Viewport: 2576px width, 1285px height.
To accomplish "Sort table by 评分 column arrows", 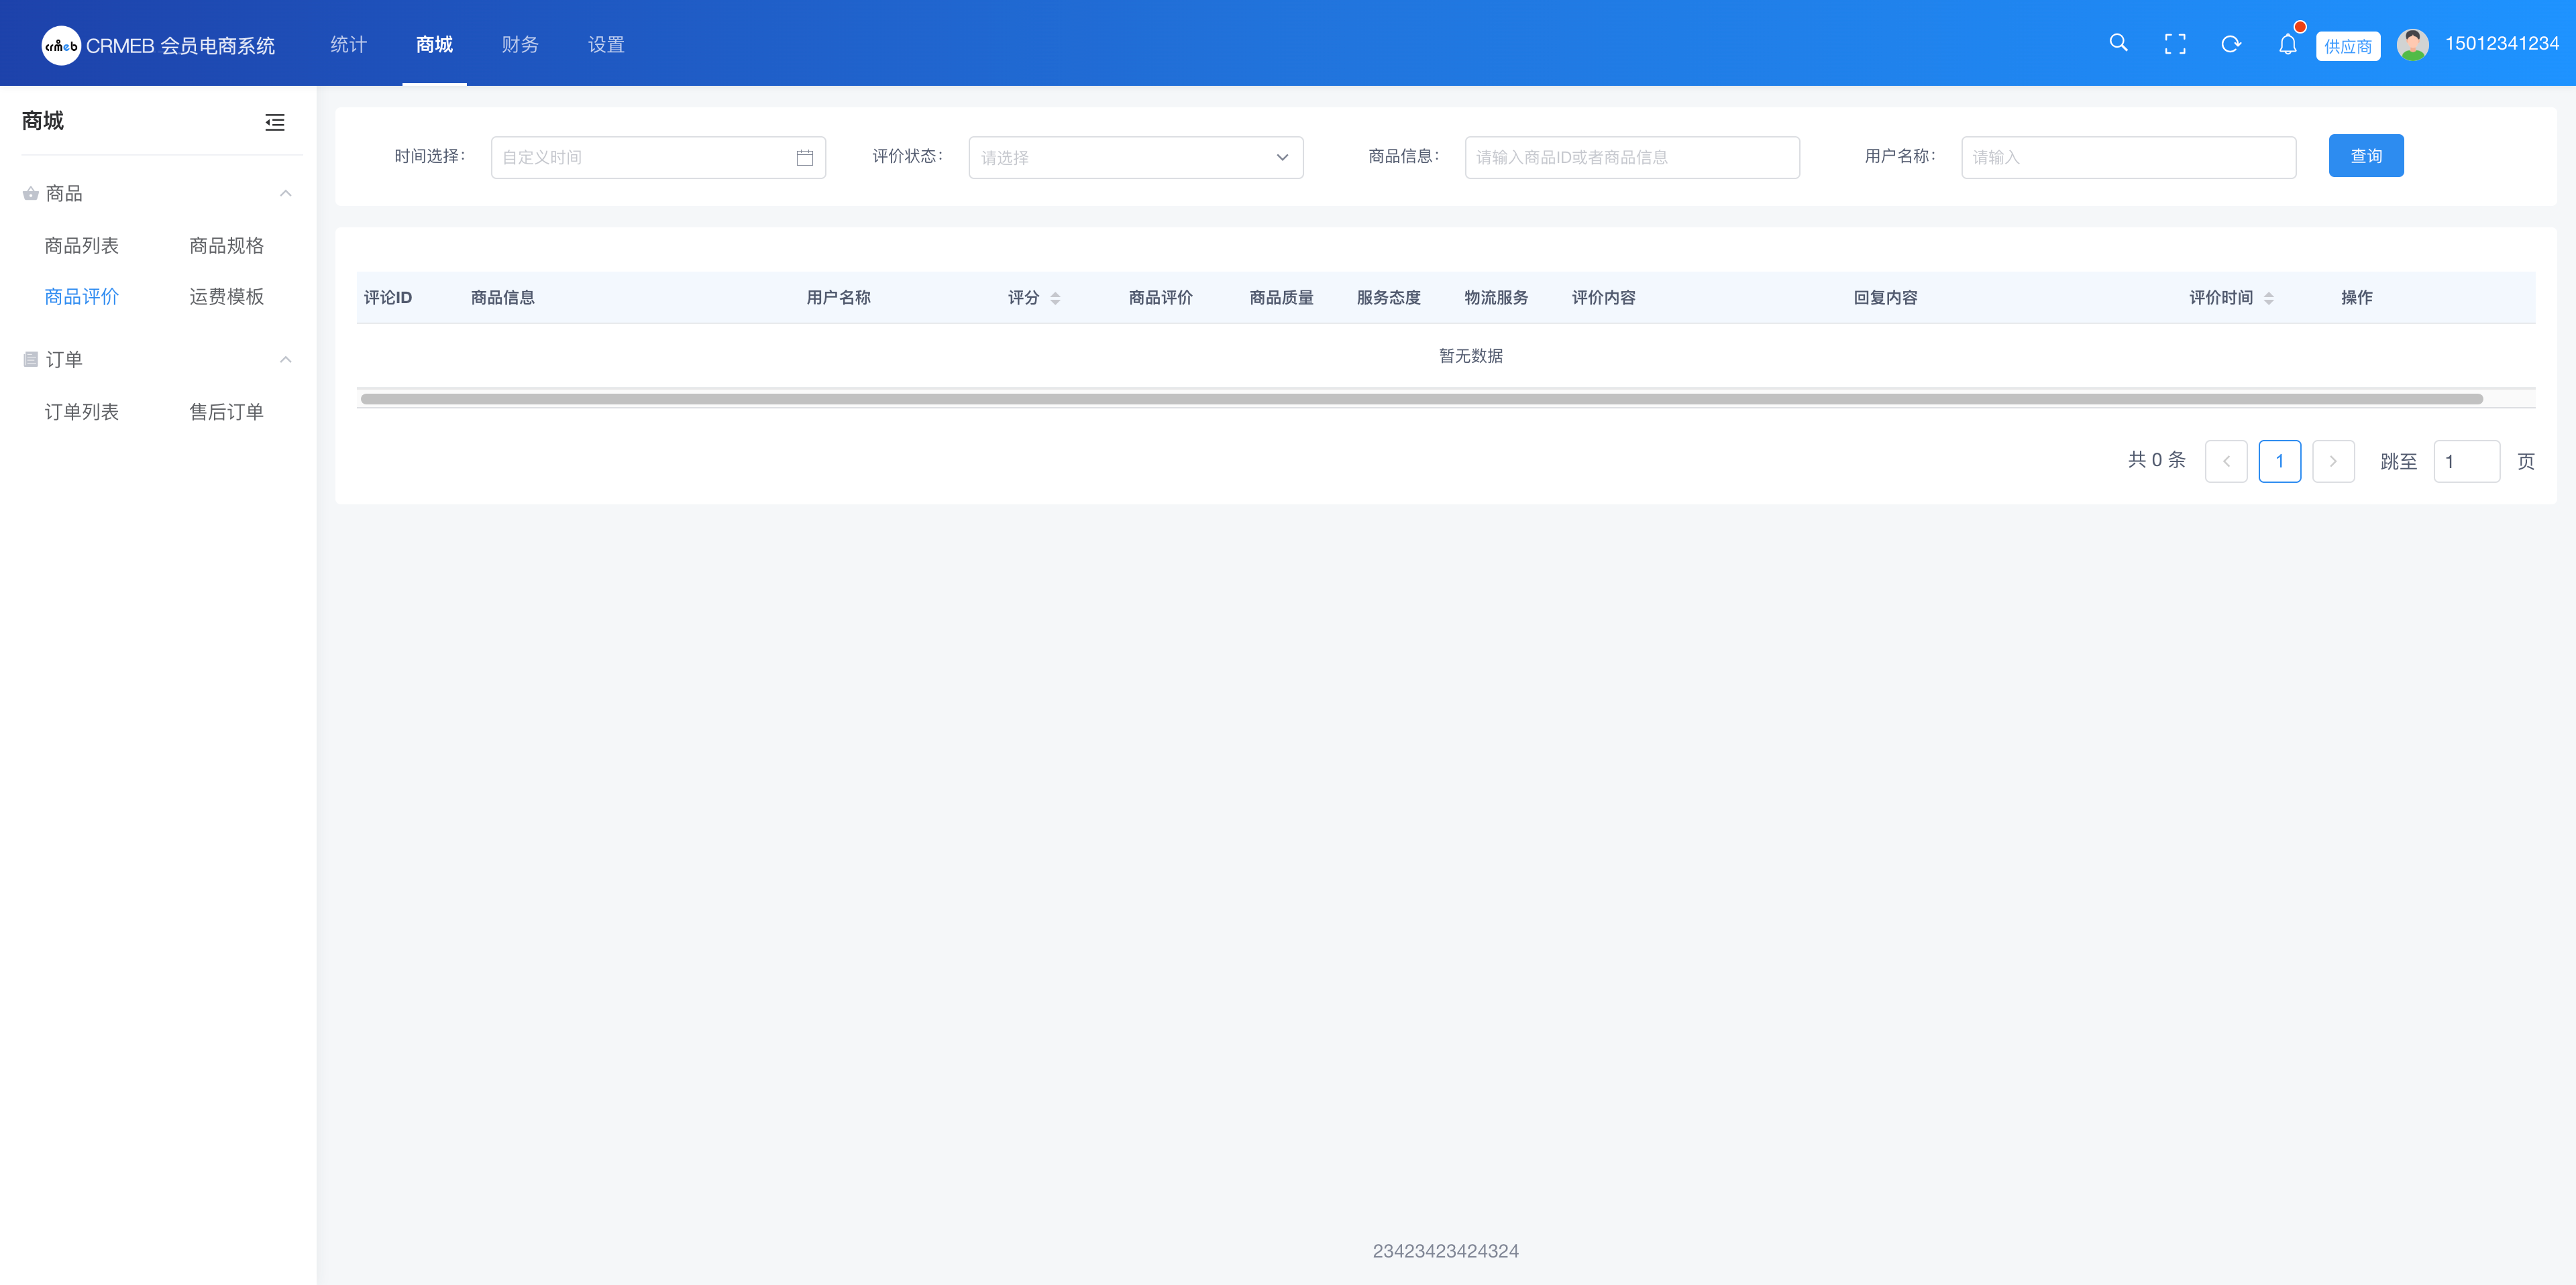I will point(1055,298).
